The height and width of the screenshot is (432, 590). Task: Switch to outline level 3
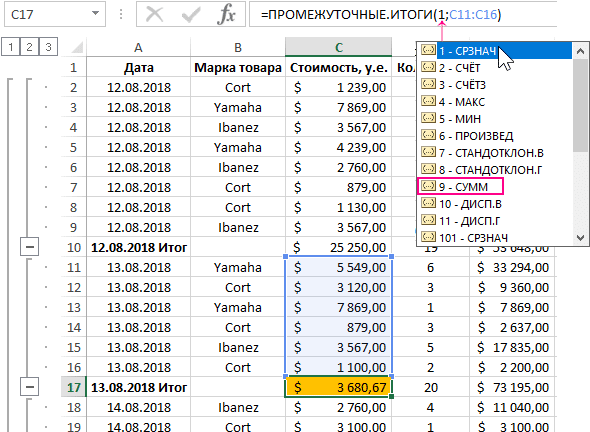pos(48,47)
